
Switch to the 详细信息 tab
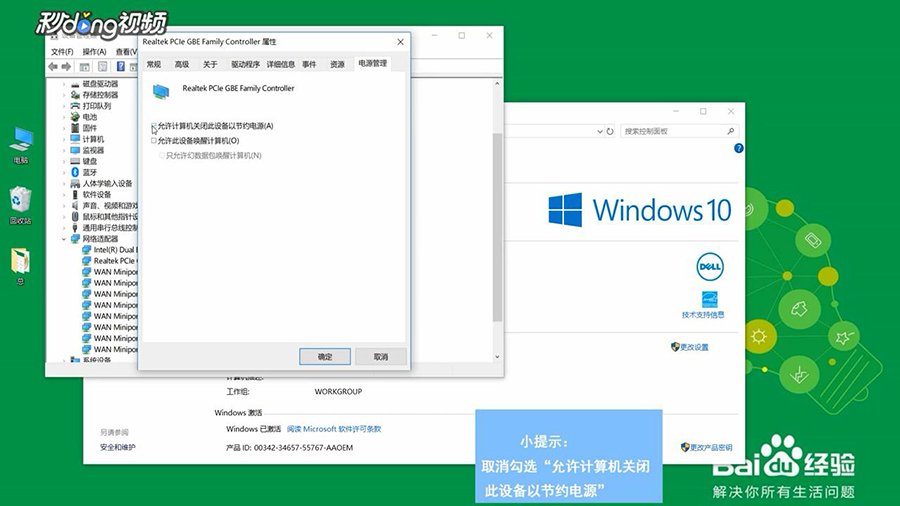281,64
